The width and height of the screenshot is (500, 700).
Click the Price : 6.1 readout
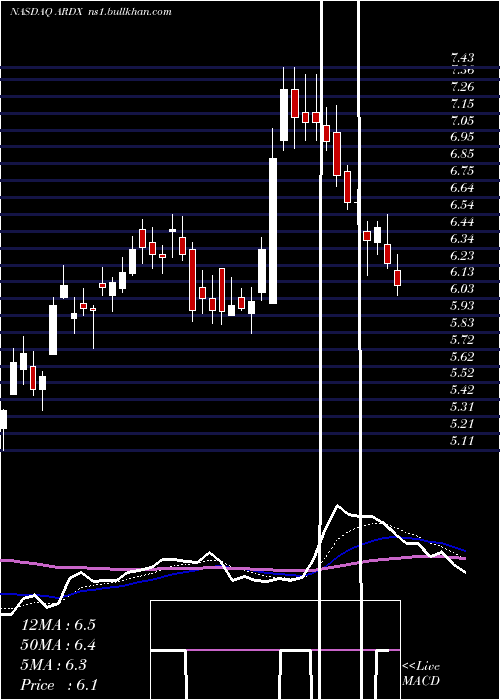click(x=59, y=685)
